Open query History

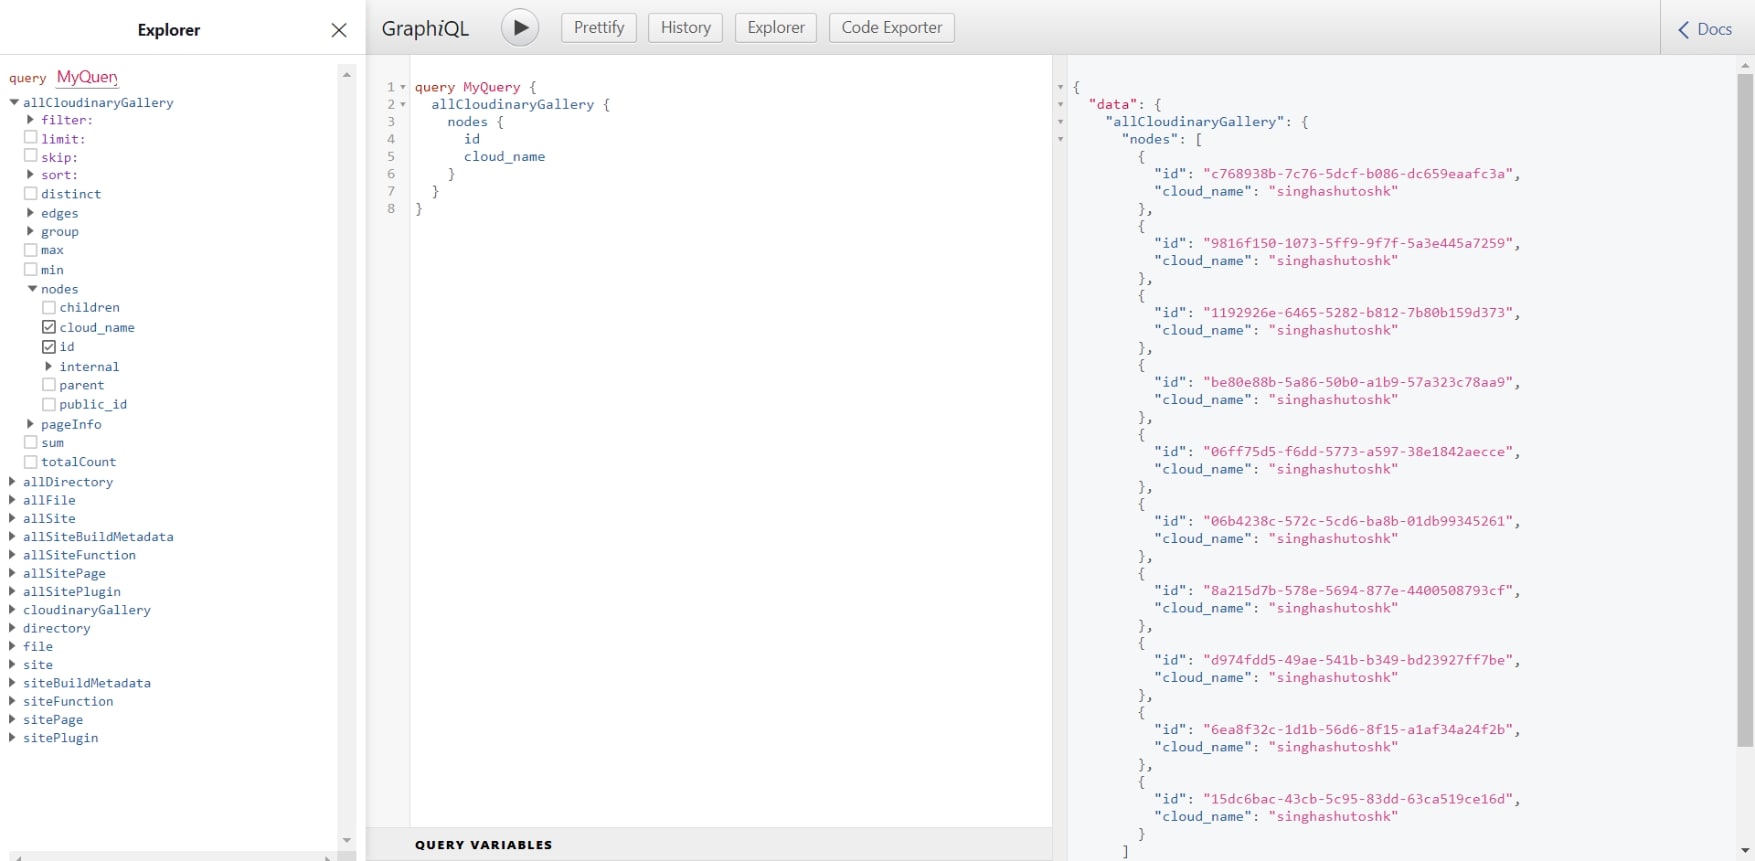point(685,28)
